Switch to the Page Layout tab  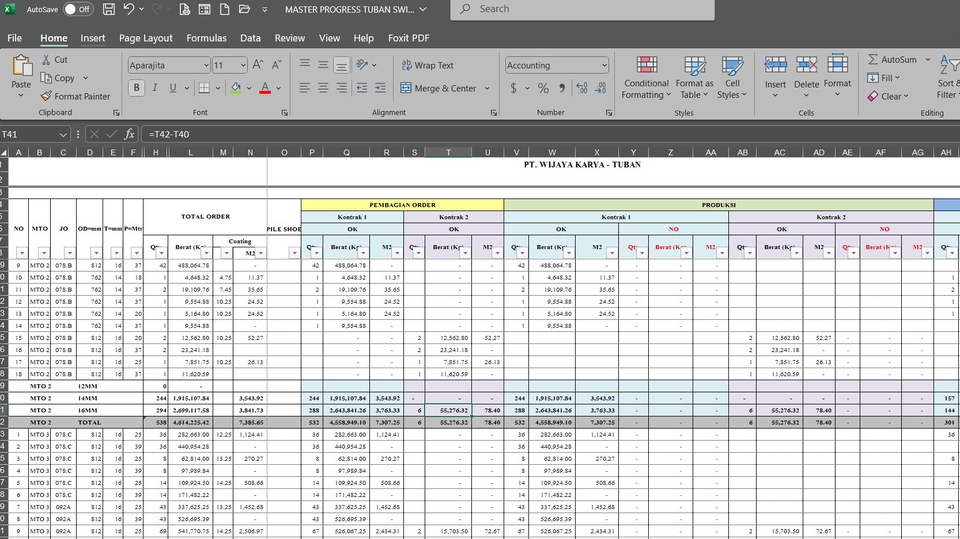click(x=146, y=38)
